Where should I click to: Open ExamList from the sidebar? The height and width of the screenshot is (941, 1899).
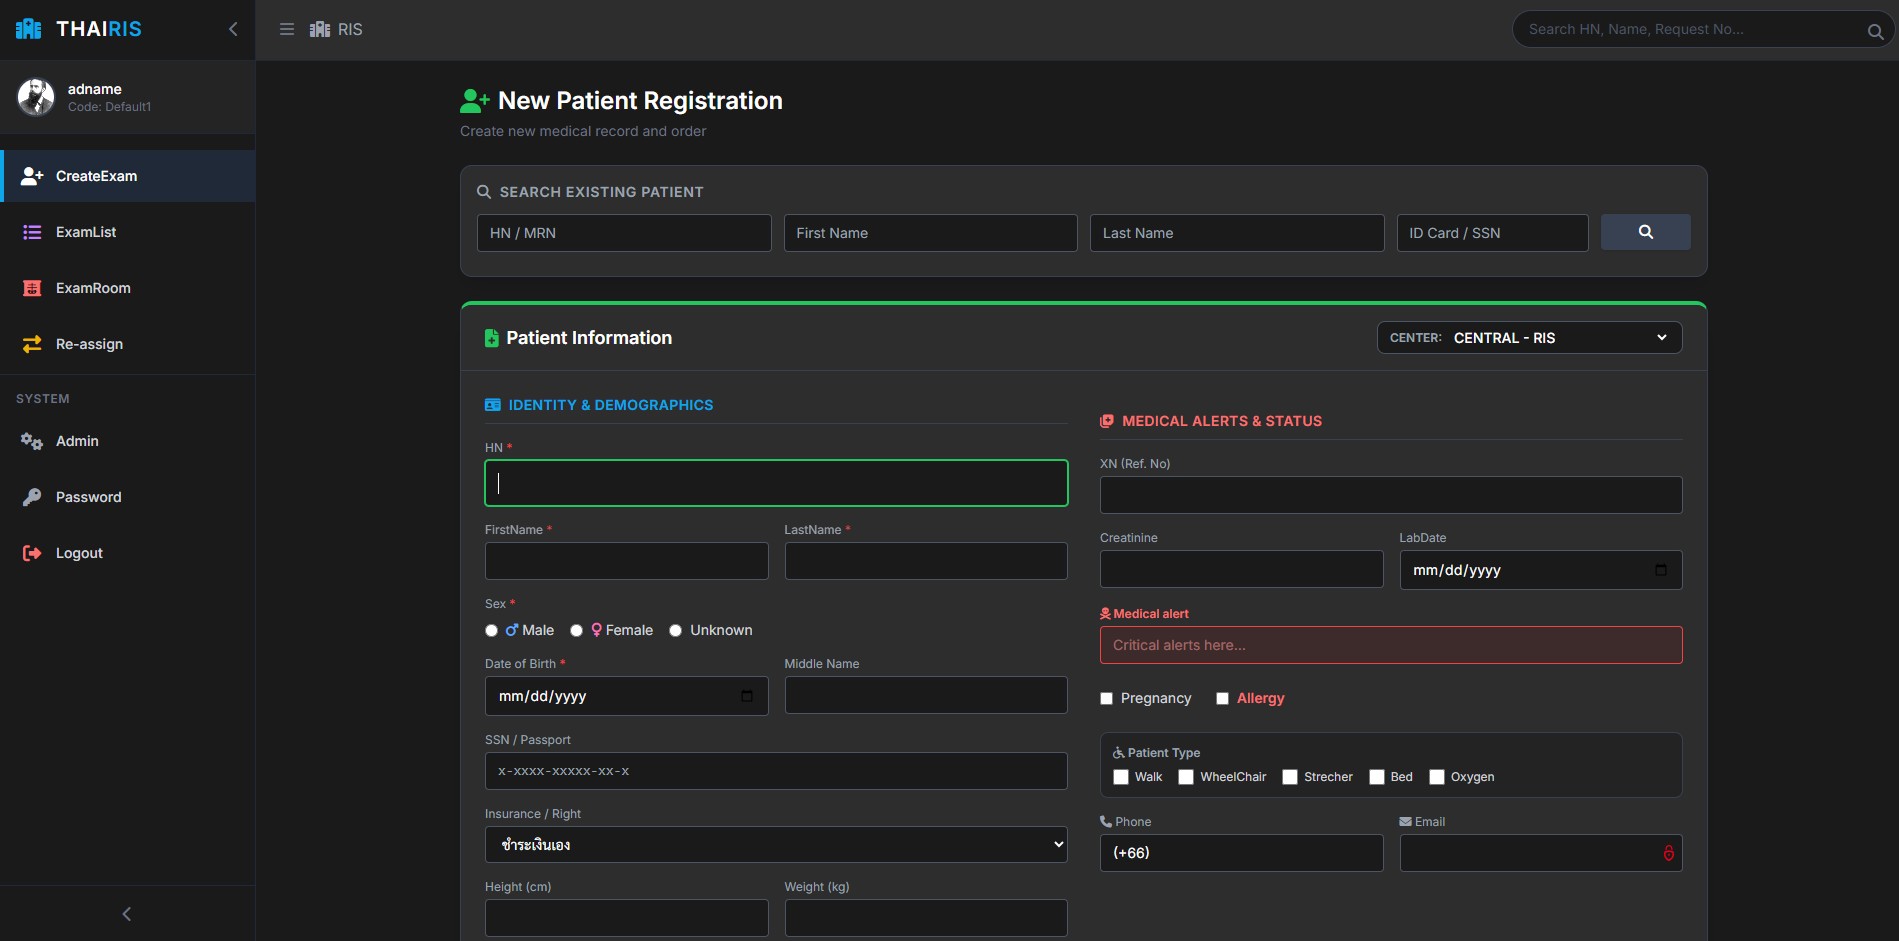click(x=86, y=232)
